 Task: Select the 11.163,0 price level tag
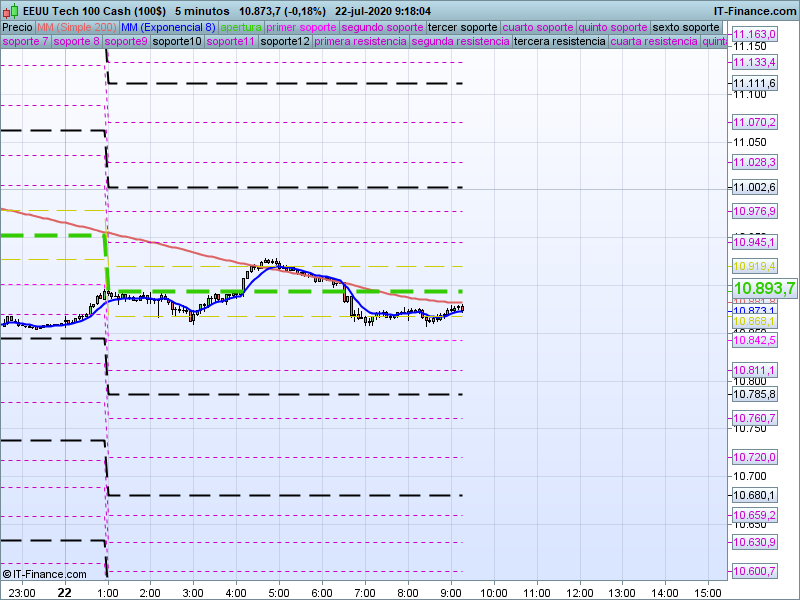754,35
